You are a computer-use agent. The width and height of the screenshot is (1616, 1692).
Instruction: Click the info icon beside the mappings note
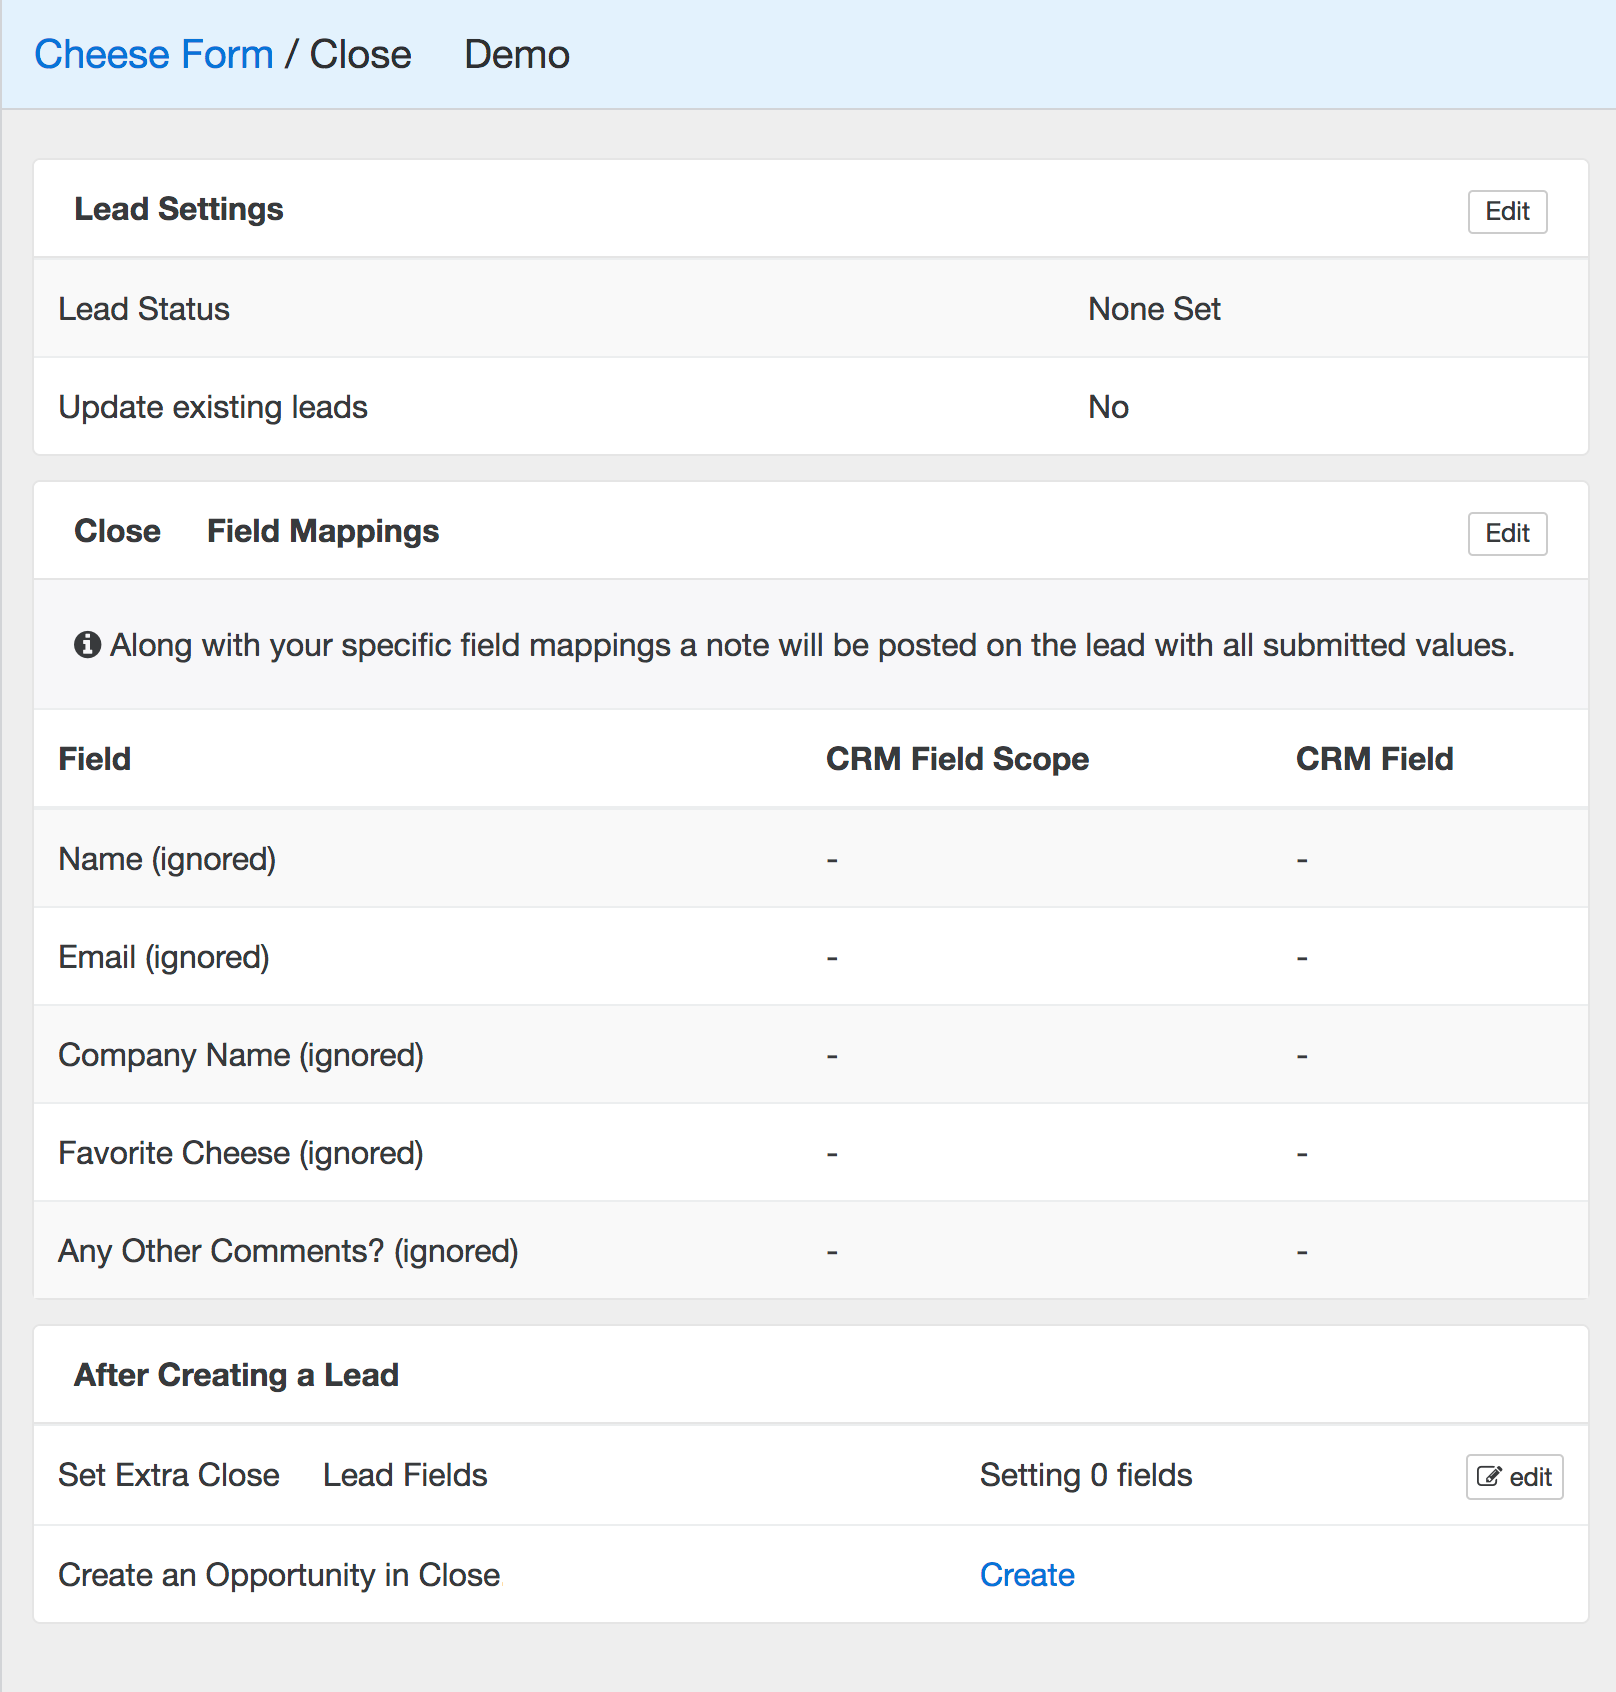(87, 645)
